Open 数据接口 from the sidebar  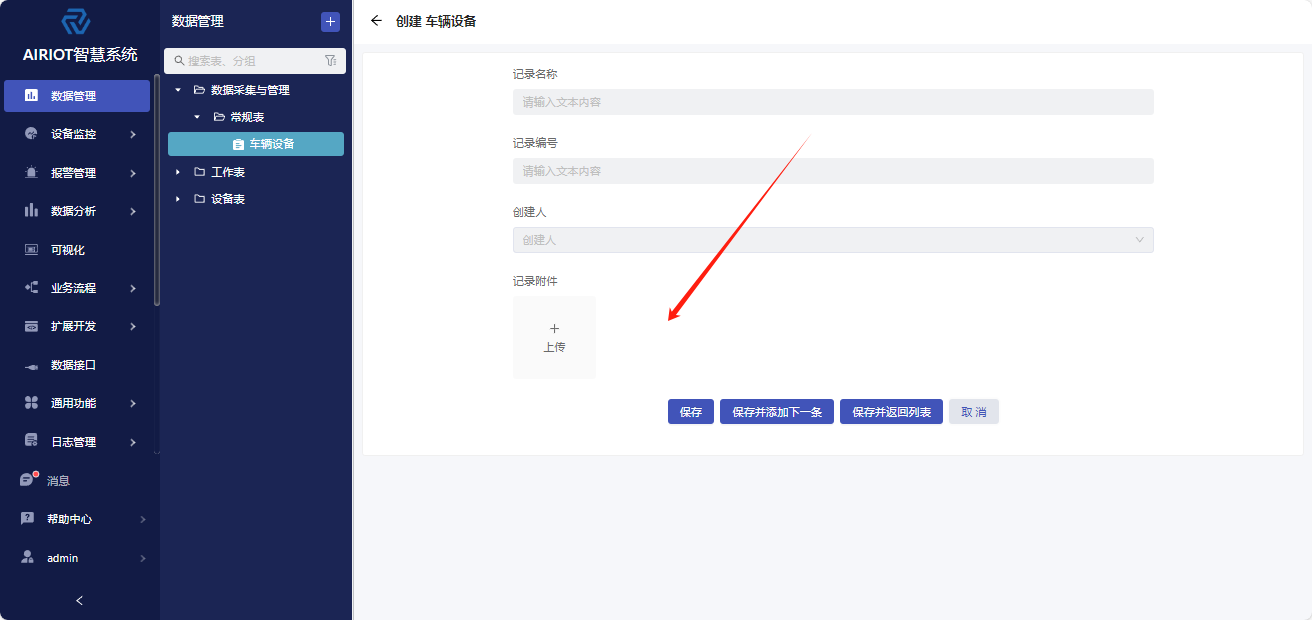coord(73,365)
